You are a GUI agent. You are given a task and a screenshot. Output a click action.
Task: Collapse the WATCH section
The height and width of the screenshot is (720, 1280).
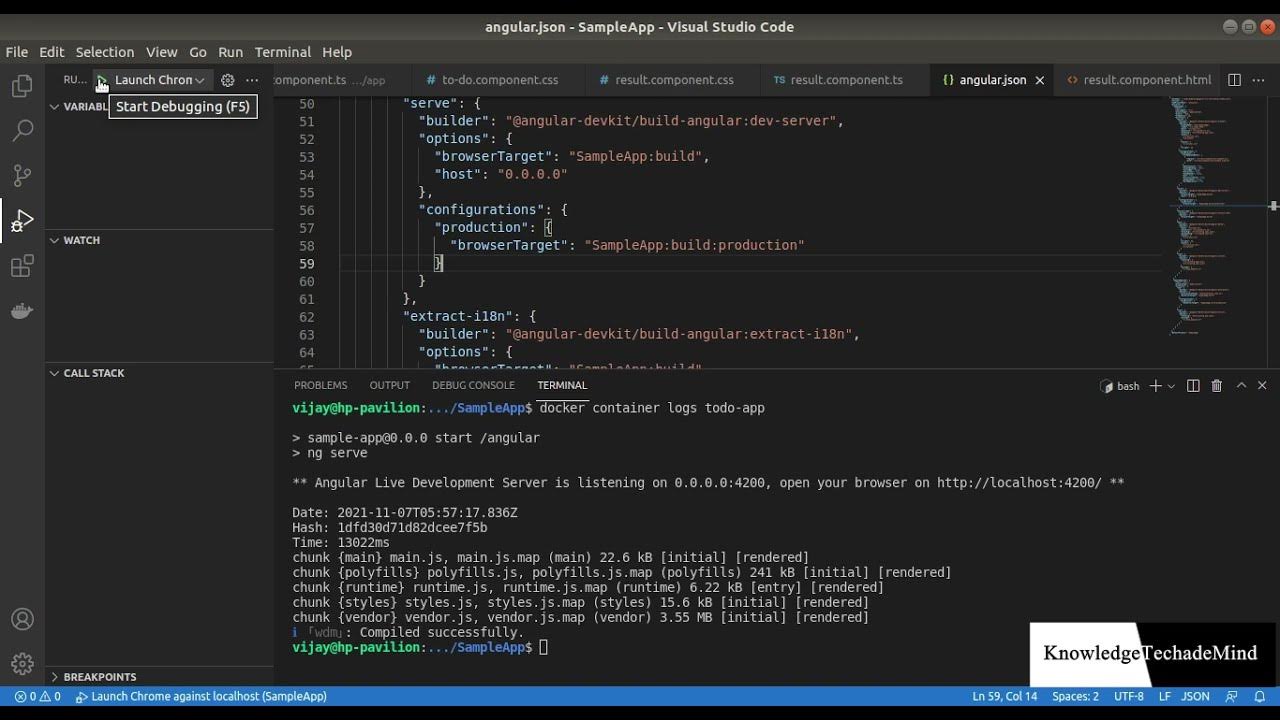click(x=76, y=240)
